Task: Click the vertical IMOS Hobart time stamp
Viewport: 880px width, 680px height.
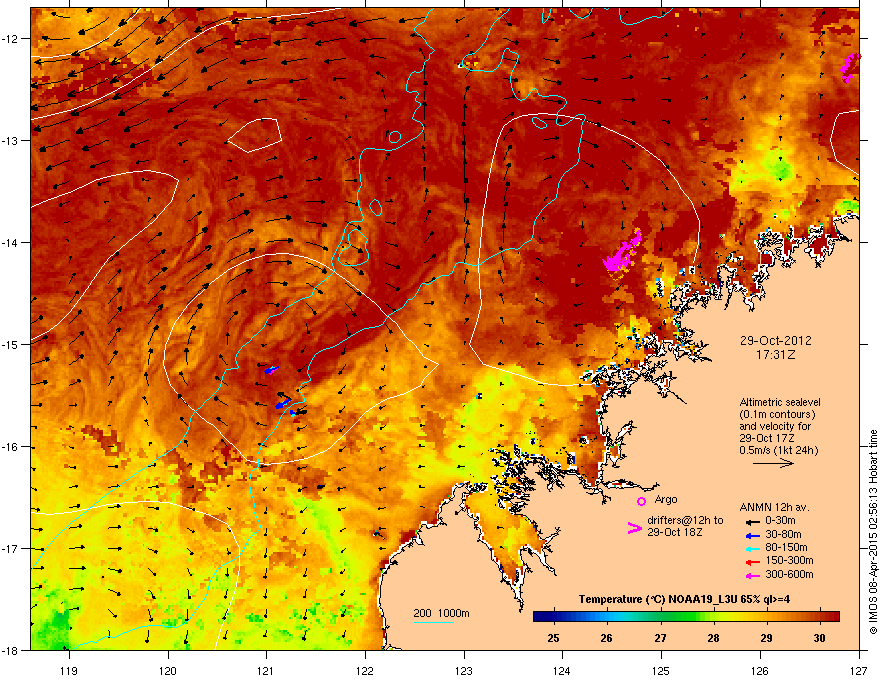Action: click(873, 532)
